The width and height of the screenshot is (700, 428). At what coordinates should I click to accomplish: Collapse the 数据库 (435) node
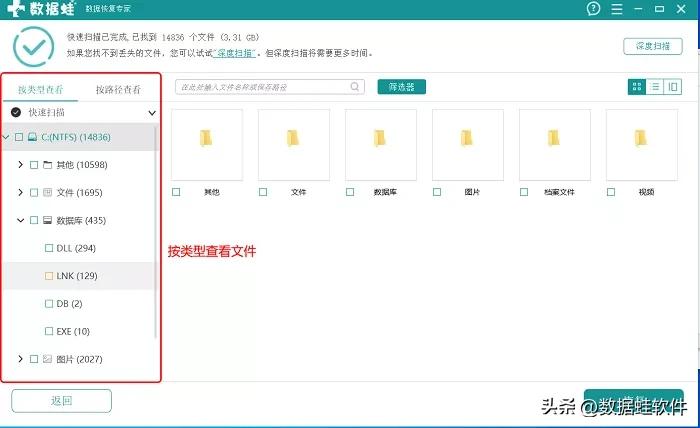pos(21,220)
